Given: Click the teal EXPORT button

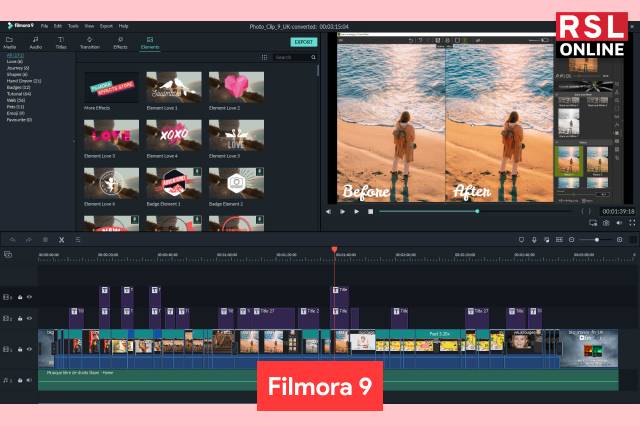Looking at the screenshot, I should [x=304, y=42].
